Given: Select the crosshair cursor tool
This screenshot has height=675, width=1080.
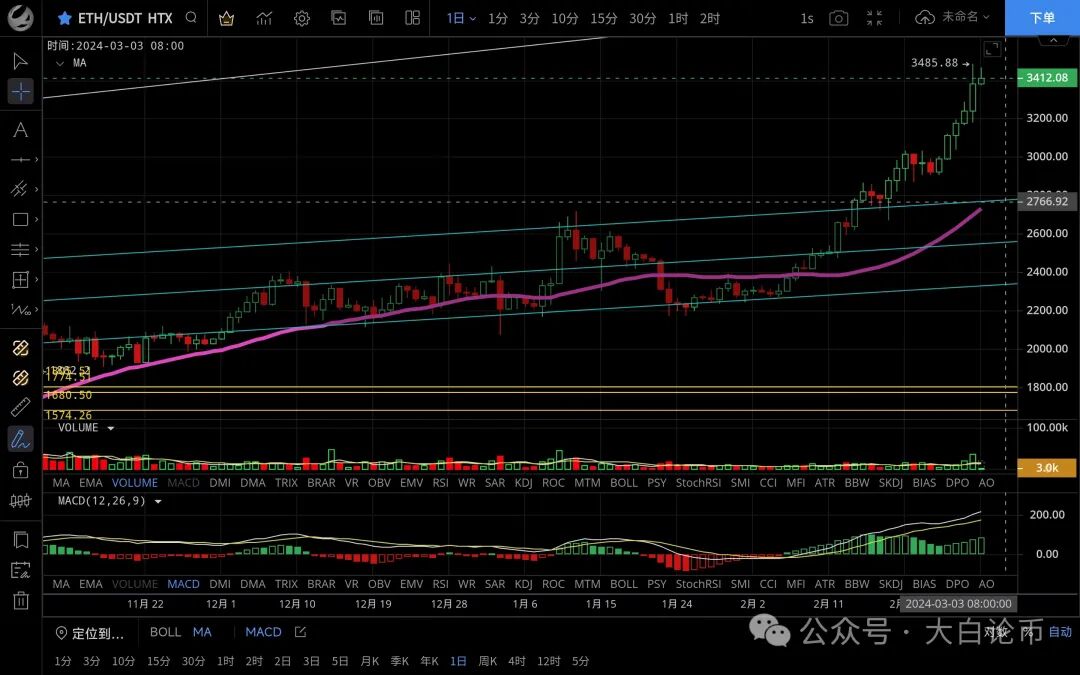Looking at the screenshot, I should click(x=21, y=91).
